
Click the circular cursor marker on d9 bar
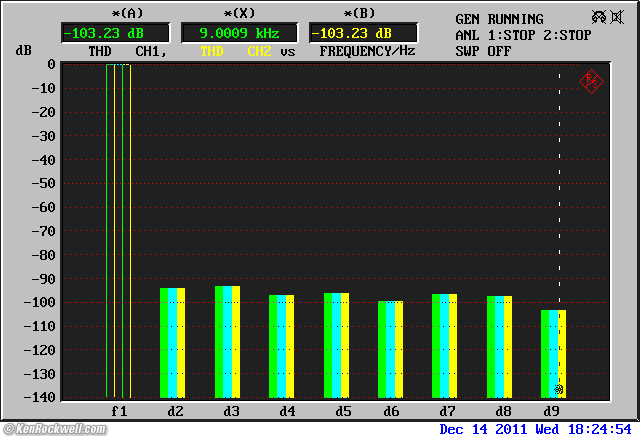coord(559,389)
